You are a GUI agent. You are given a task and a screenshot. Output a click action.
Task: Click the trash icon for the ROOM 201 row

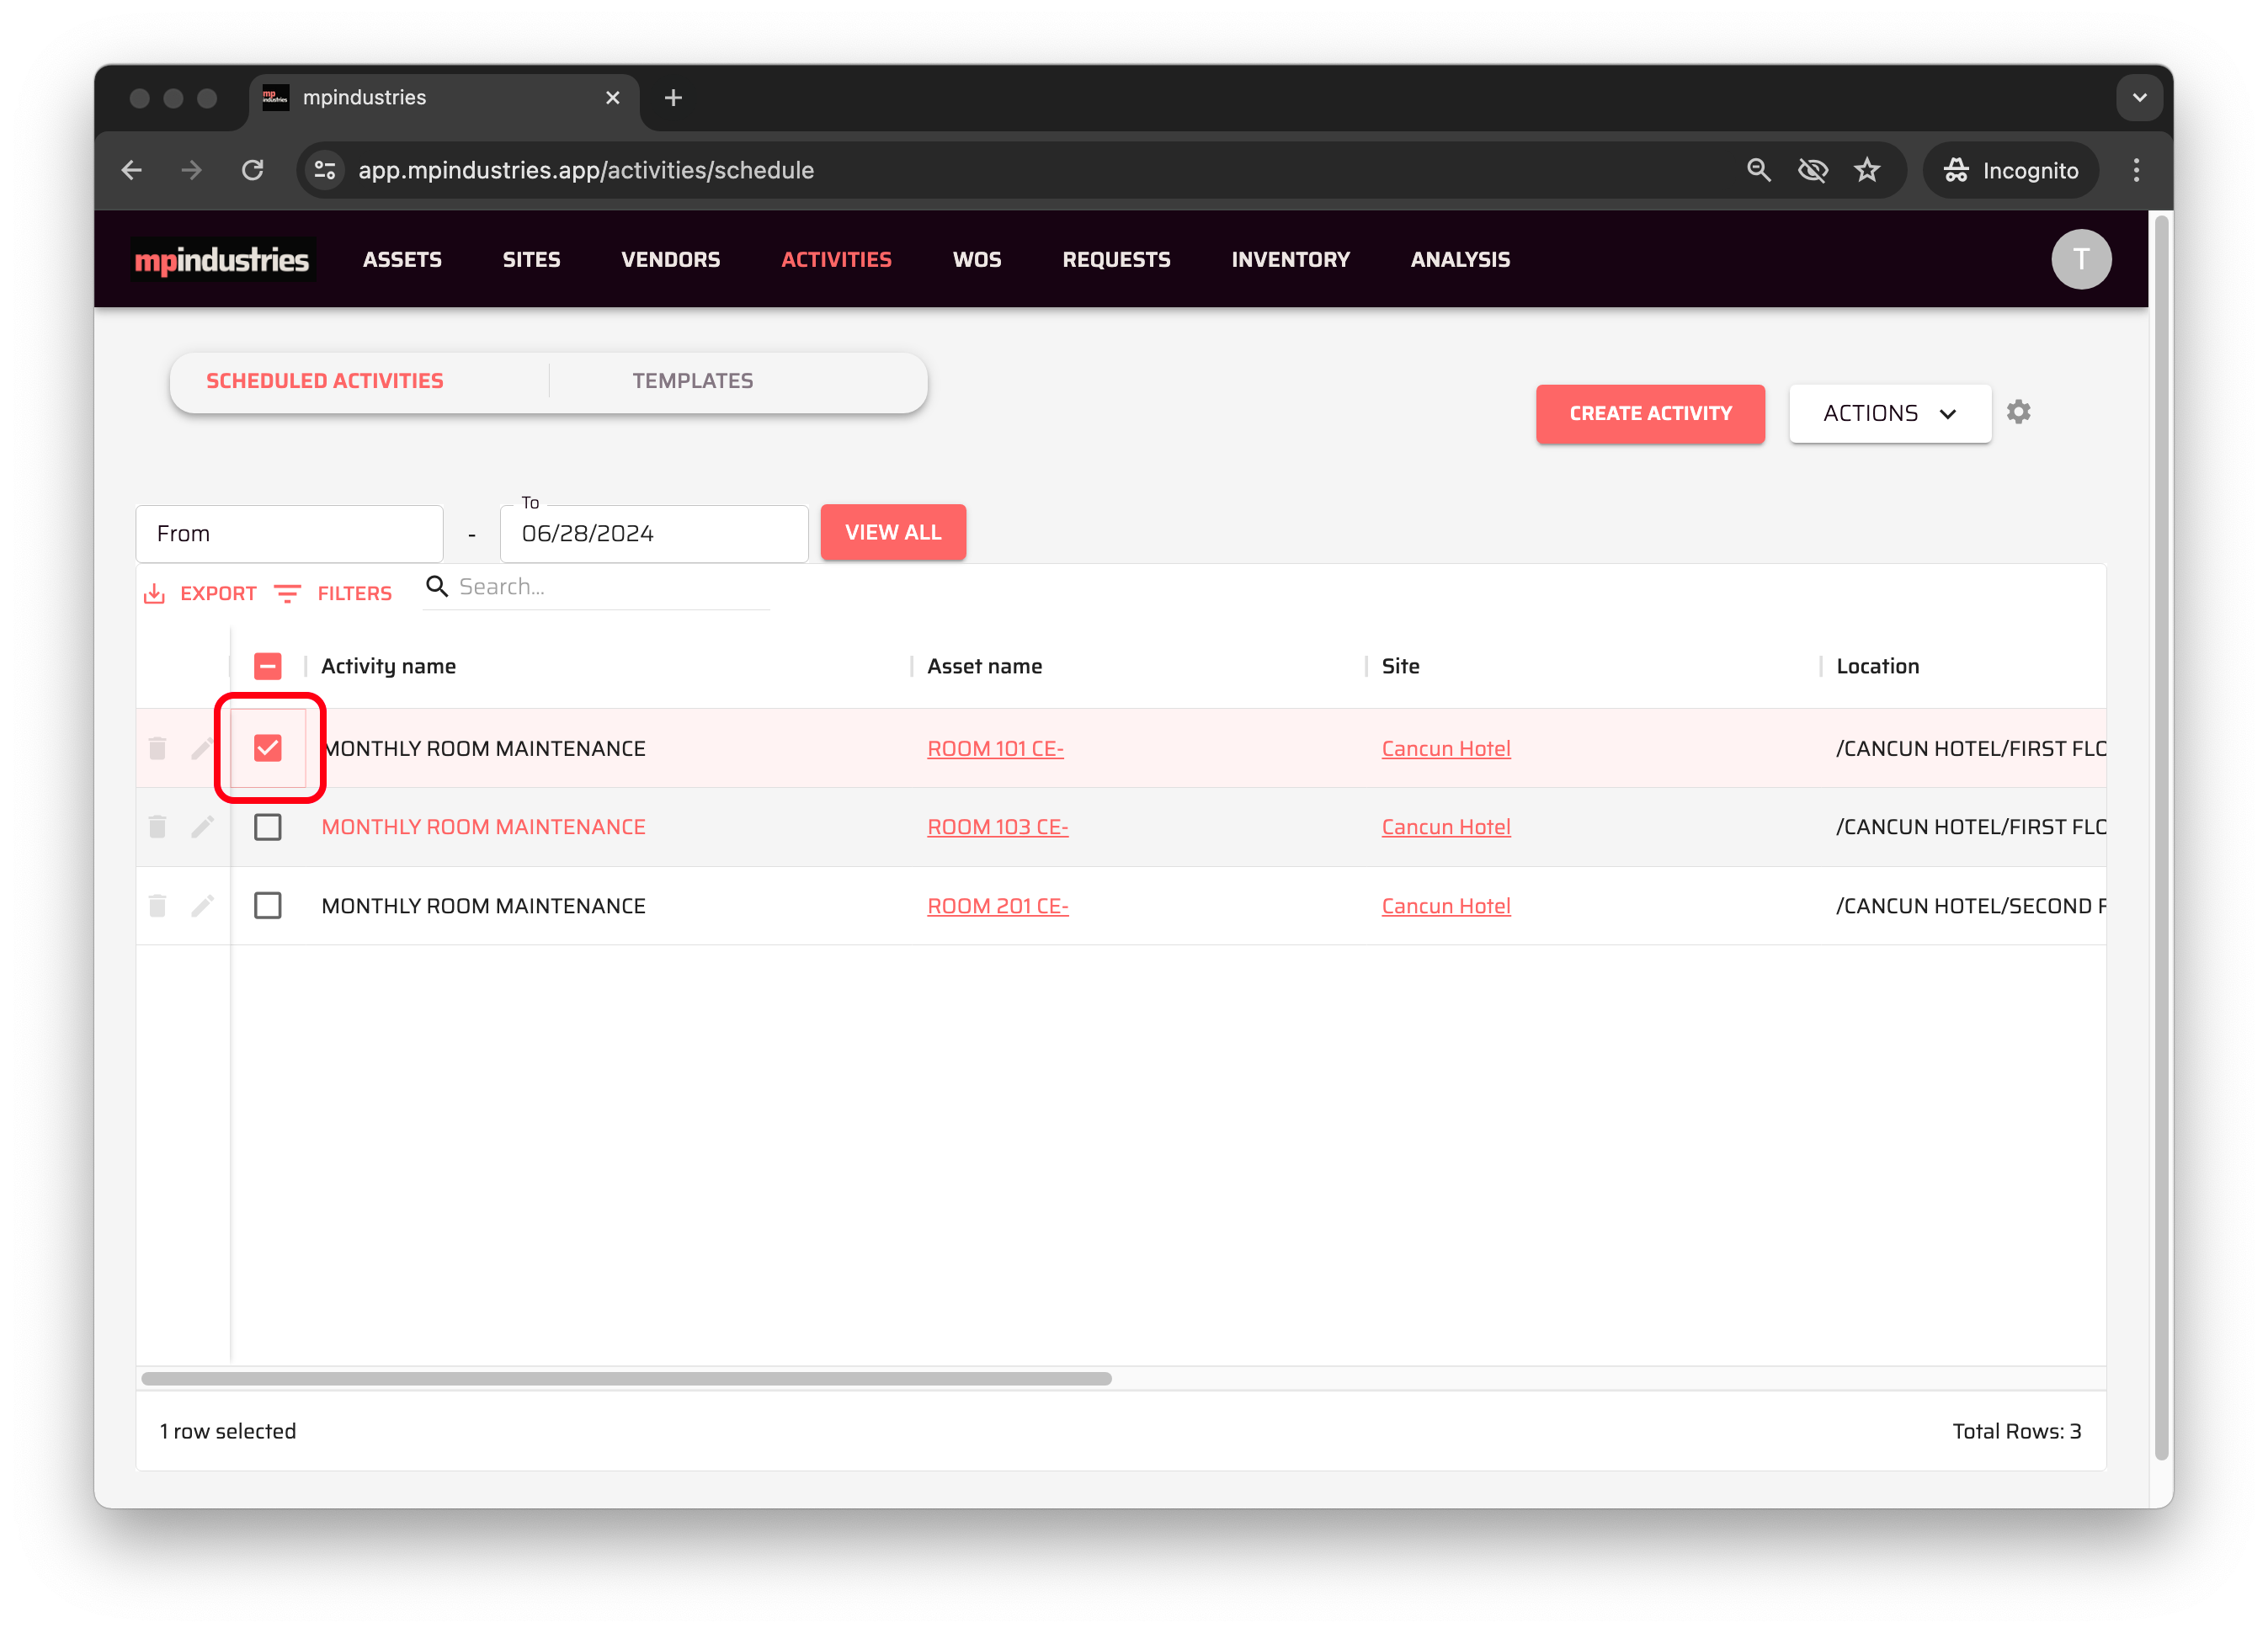click(157, 906)
